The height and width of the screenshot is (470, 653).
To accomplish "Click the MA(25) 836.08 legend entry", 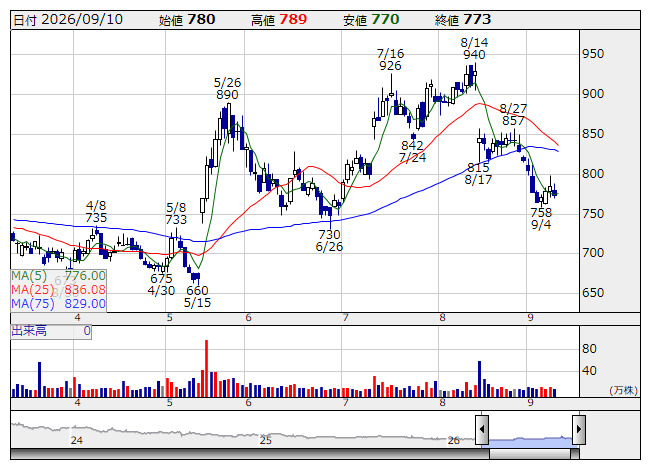I will coord(58,290).
